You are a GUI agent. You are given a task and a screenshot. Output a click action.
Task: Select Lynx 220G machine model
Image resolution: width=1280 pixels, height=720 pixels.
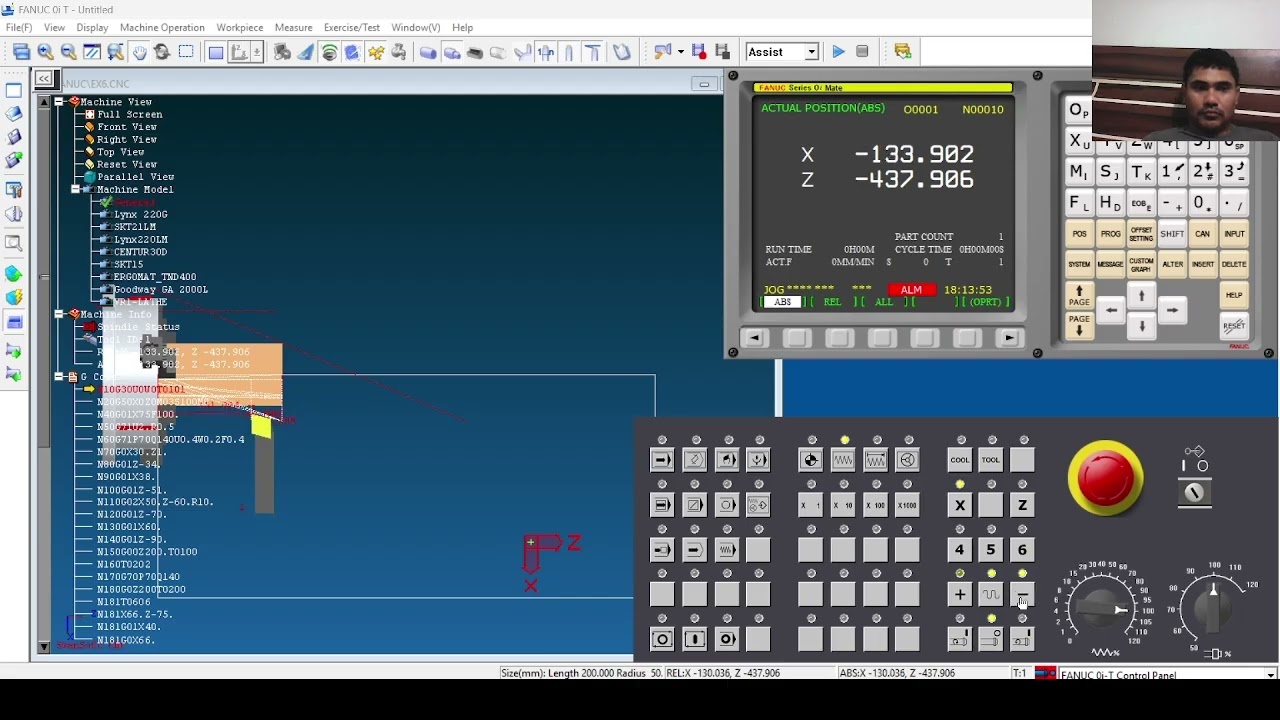point(141,214)
